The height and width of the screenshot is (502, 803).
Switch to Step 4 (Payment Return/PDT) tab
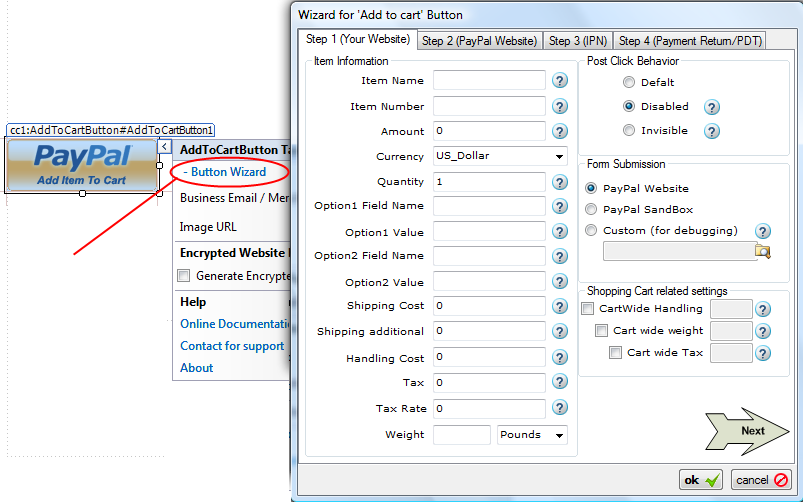click(x=690, y=41)
